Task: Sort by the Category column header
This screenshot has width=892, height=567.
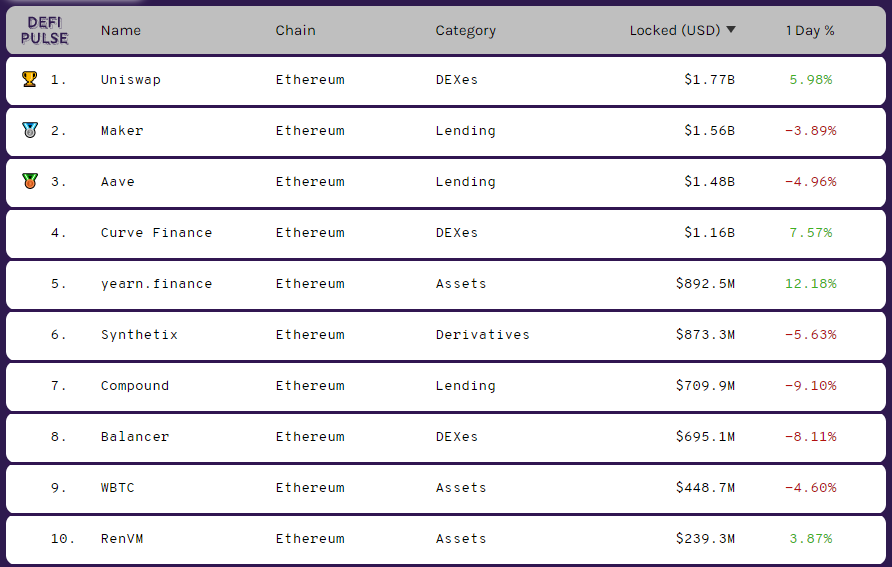Action: (x=465, y=31)
